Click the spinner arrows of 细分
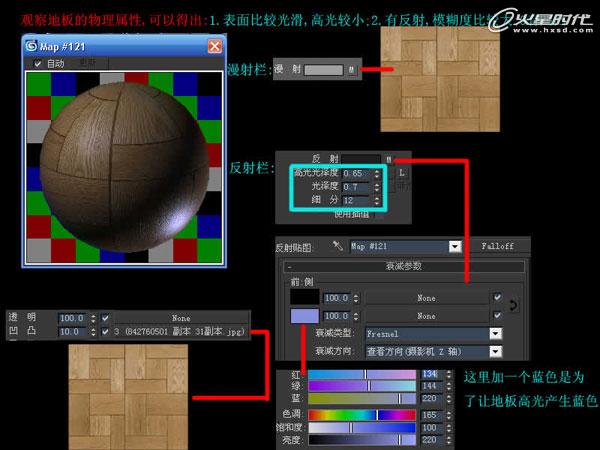 tap(377, 200)
